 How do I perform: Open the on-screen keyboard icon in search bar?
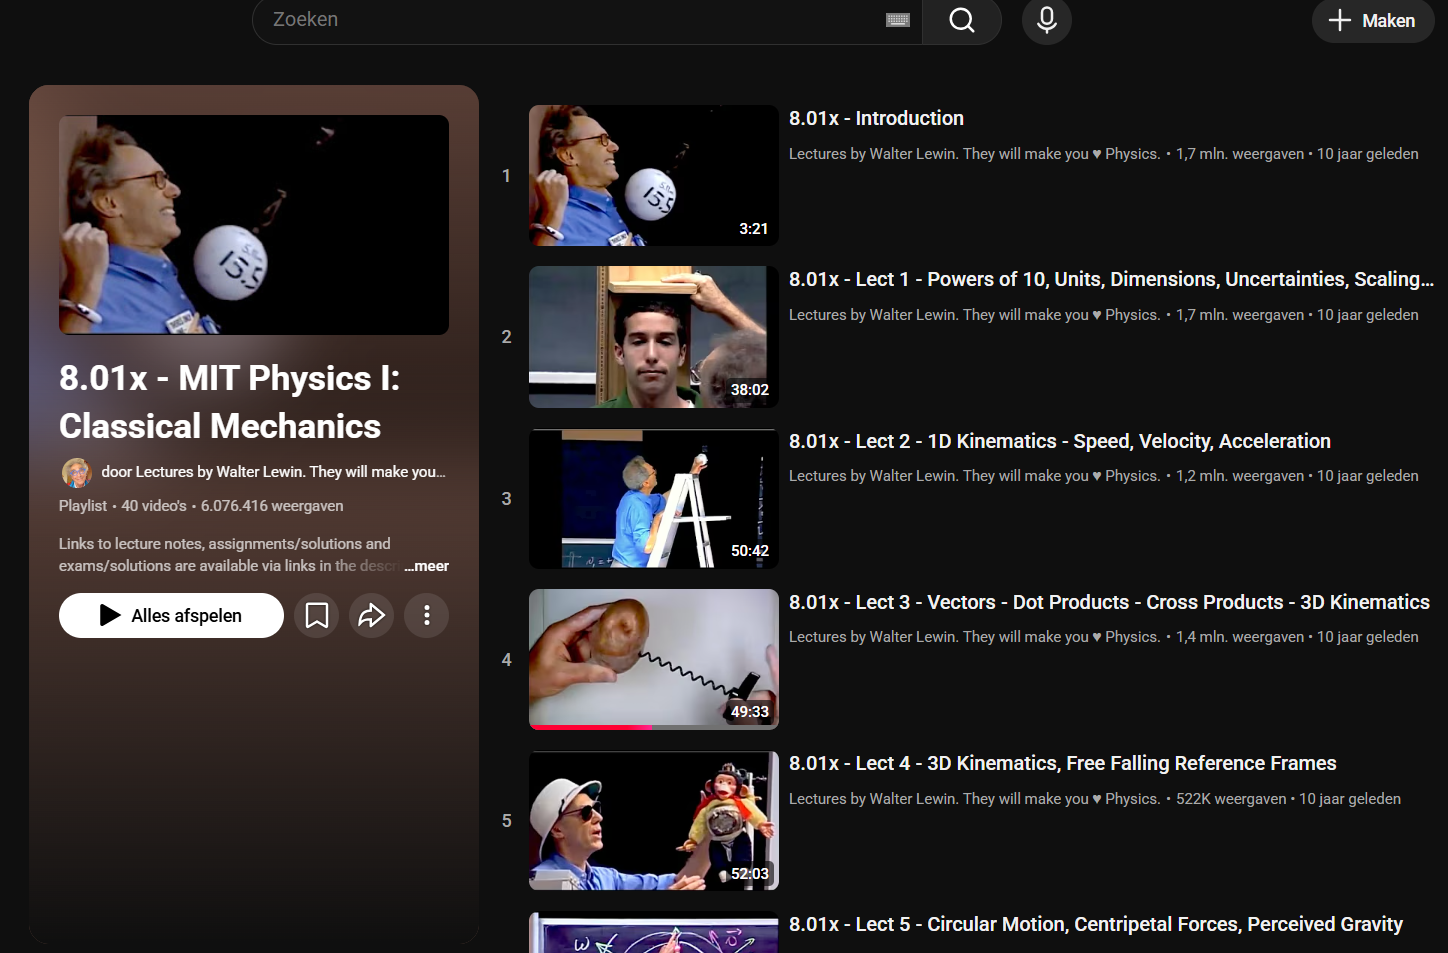point(897,20)
